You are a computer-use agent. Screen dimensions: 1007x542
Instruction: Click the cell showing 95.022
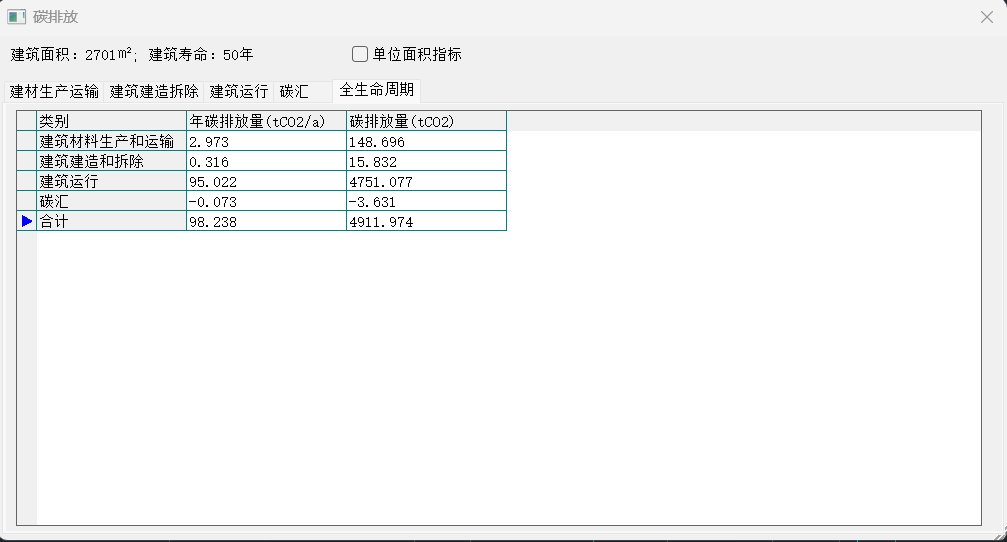pos(266,182)
